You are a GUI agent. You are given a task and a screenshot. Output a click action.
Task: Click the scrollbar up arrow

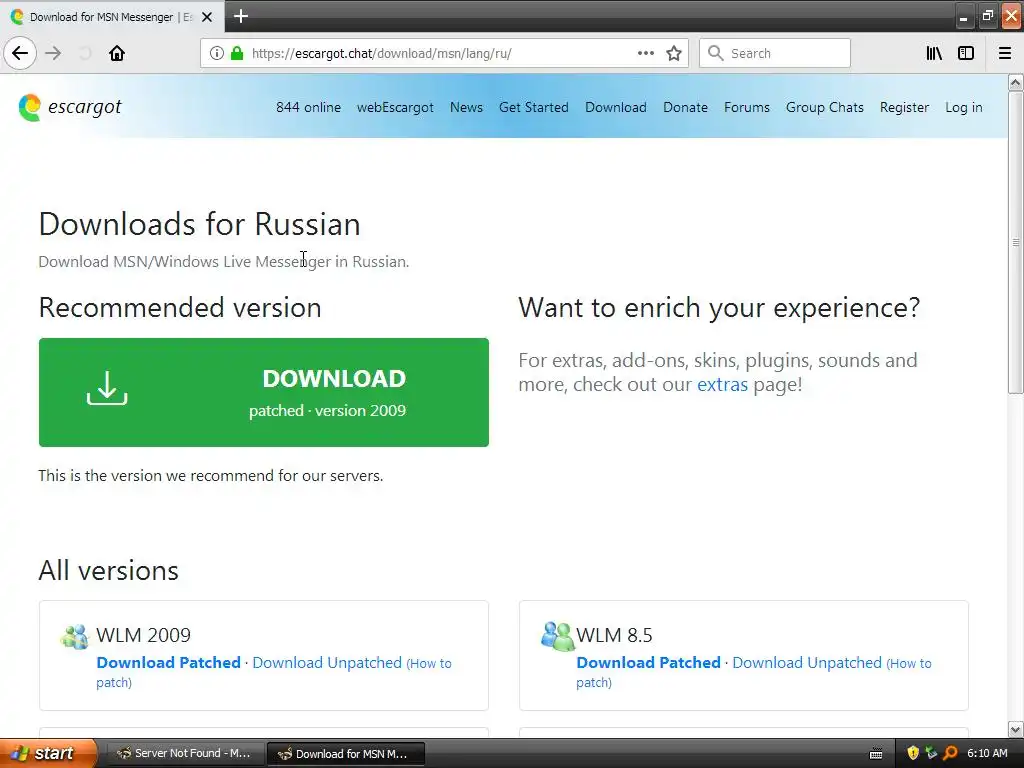(x=1016, y=82)
